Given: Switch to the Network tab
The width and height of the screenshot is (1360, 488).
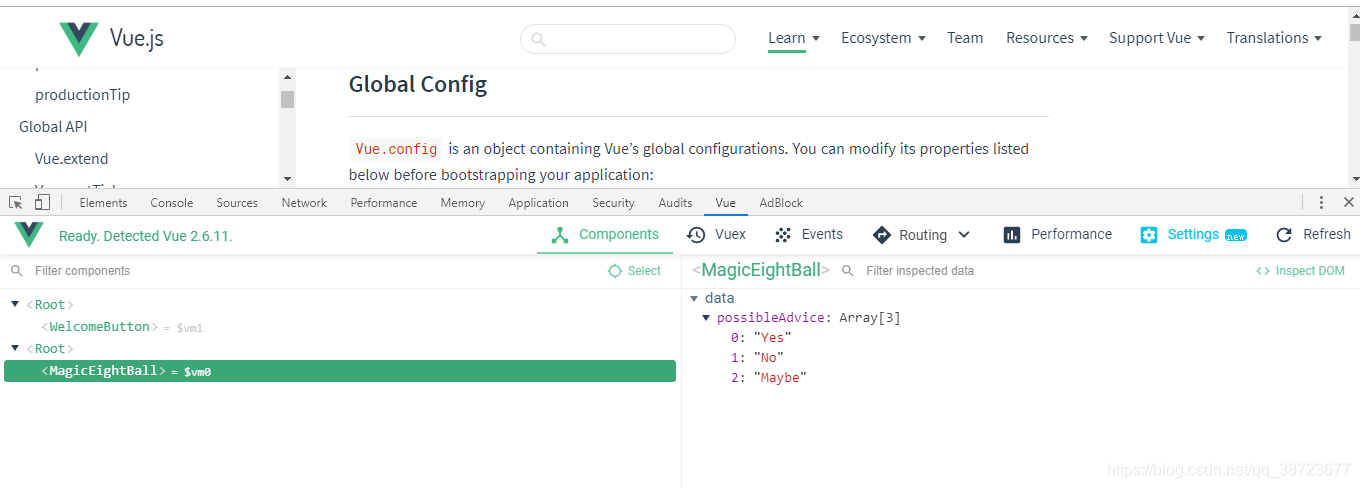Looking at the screenshot, I should [x=304, y=203].
